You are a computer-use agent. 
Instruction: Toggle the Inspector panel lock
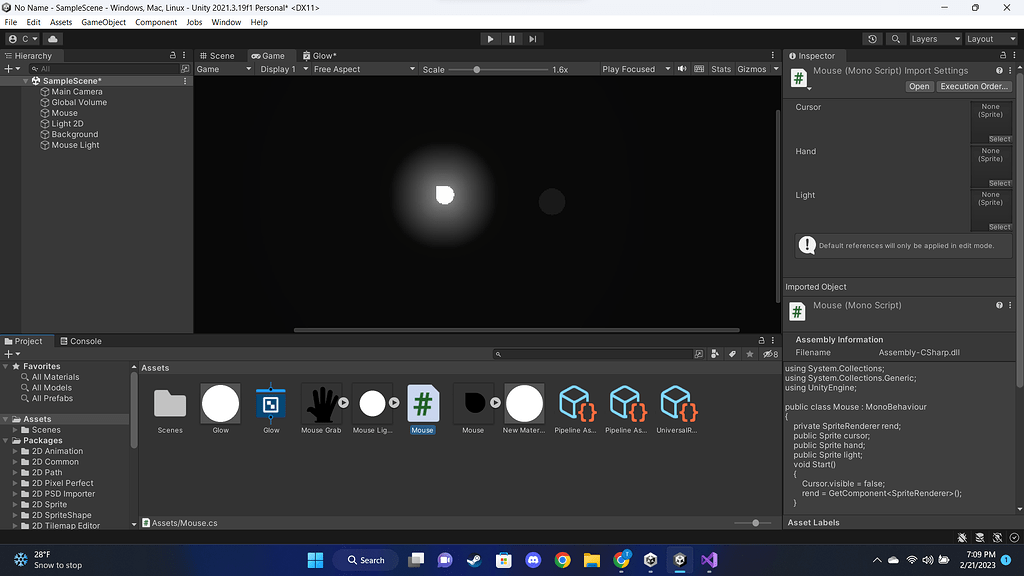click(x=1002, y=56)
